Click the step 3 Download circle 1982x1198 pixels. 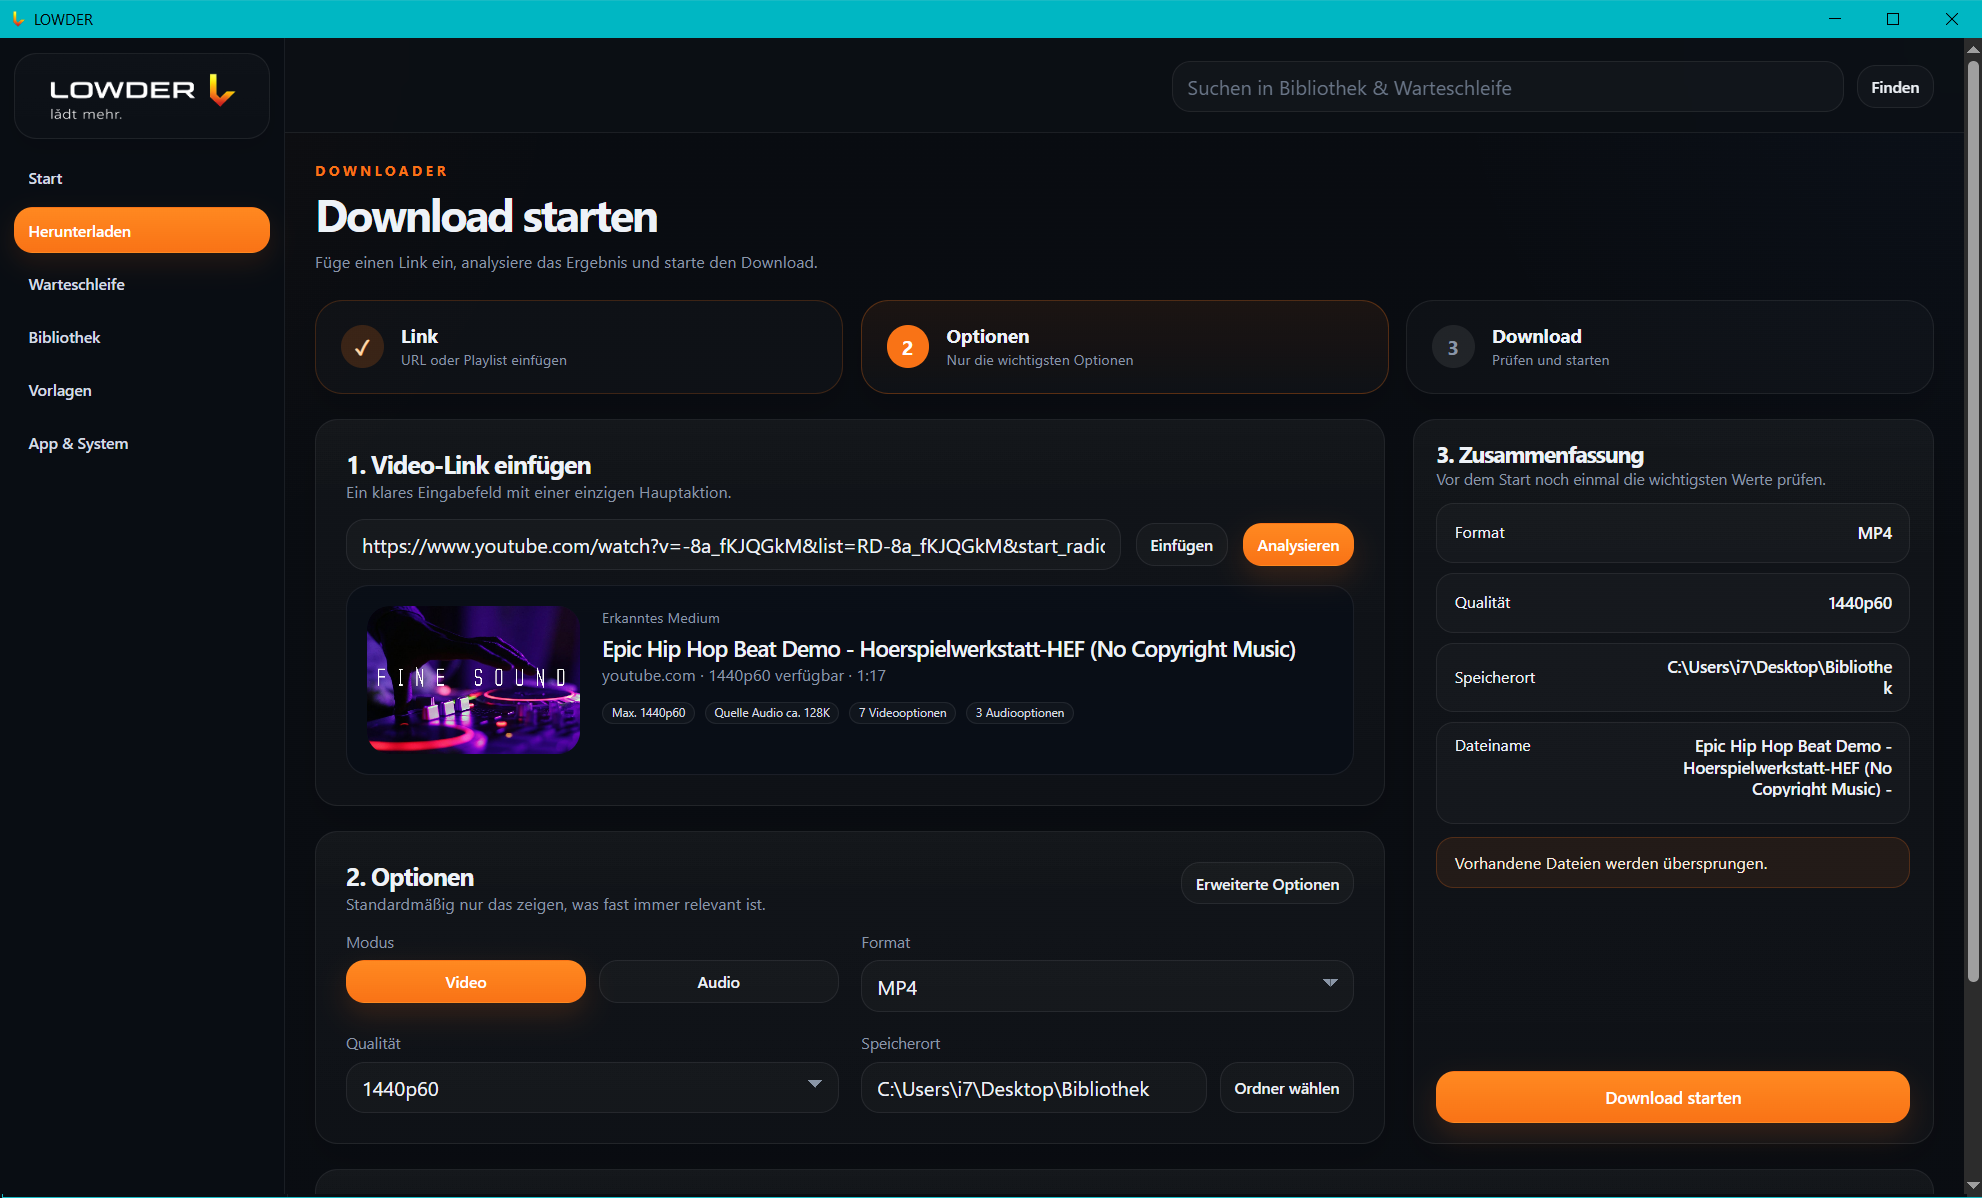[x=1453, y=347]
